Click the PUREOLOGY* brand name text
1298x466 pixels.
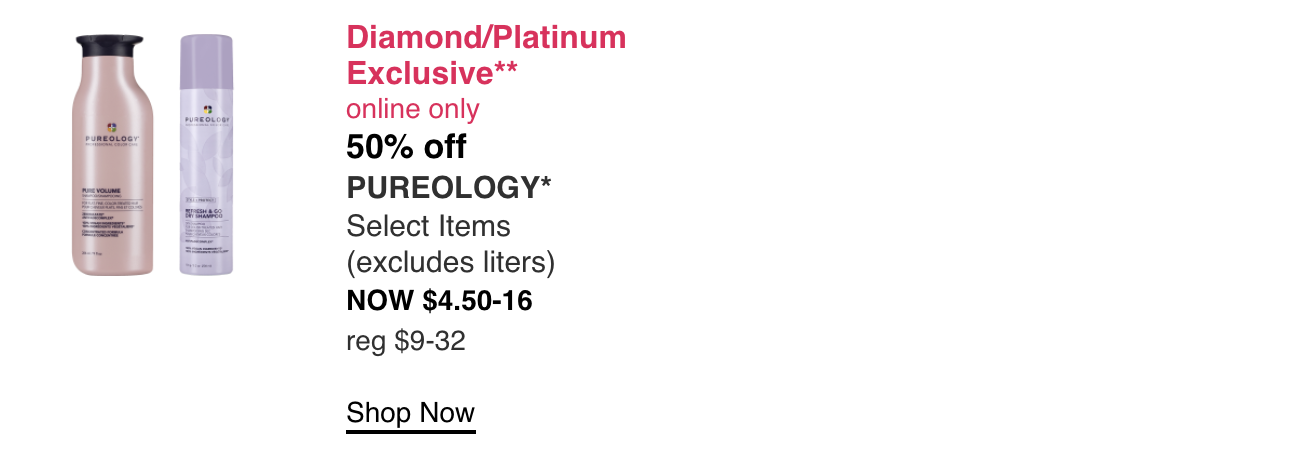[449, 187]
